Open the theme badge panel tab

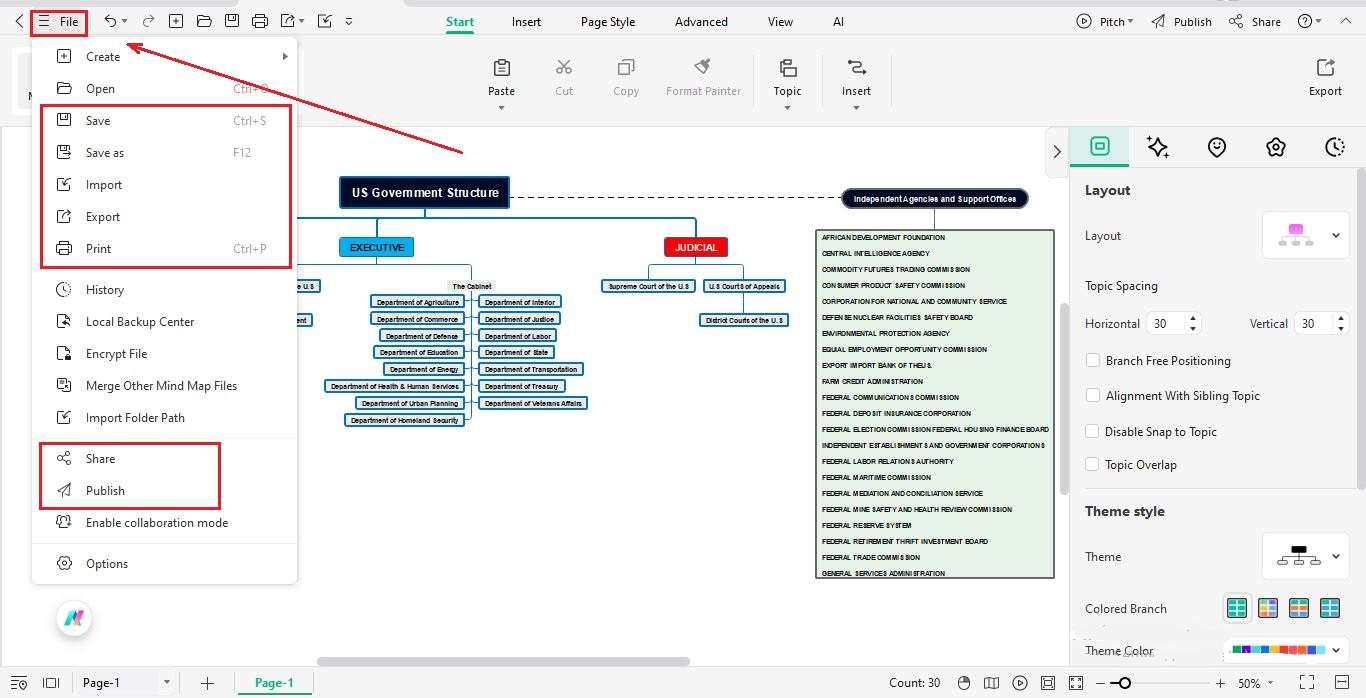[1275, 147]
